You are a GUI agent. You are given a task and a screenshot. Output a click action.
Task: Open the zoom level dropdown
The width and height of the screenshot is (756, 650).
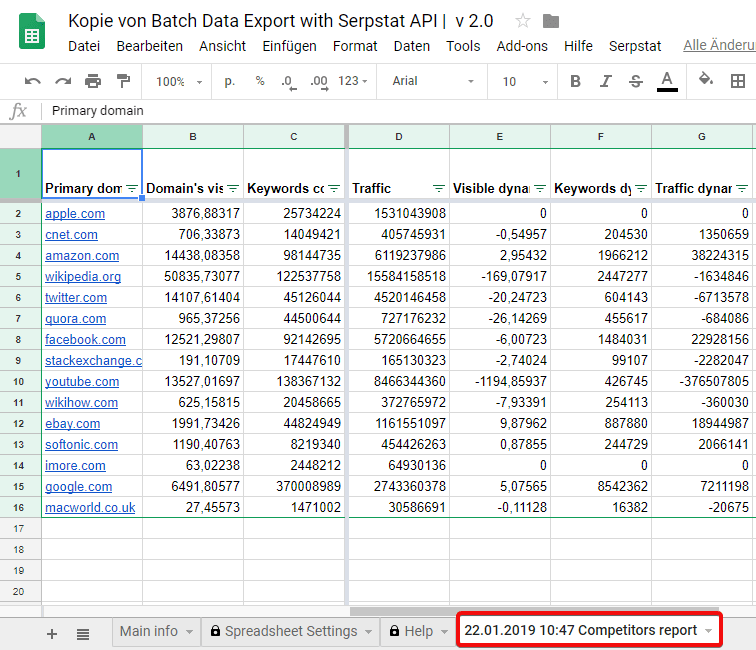179,81
